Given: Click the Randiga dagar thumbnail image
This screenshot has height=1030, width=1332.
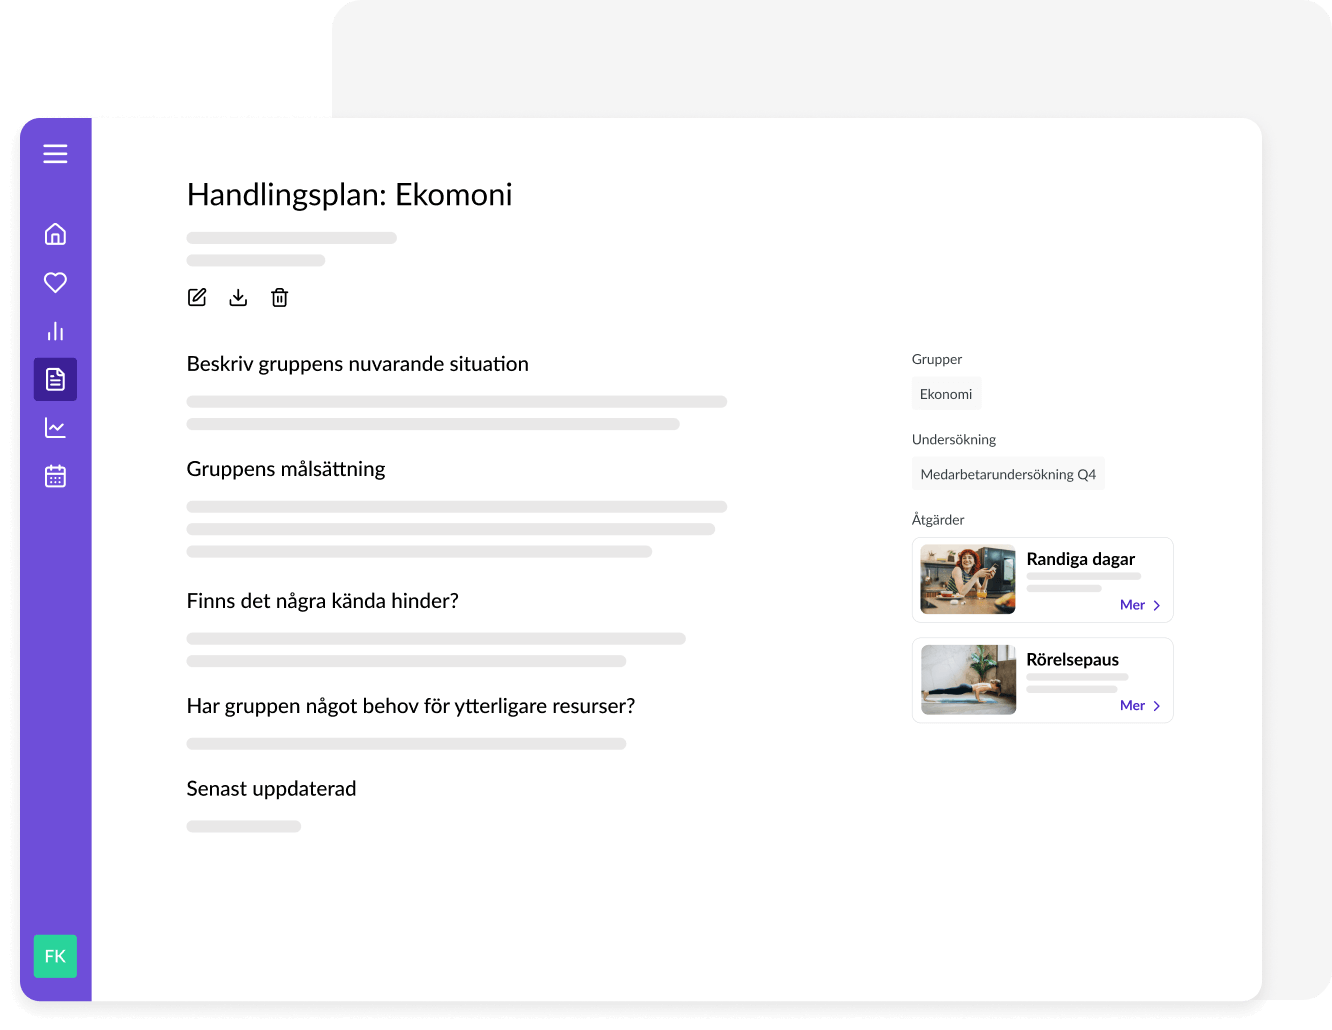Looking at the screenshot, I should pyautogui.click(x=968, y=579).
